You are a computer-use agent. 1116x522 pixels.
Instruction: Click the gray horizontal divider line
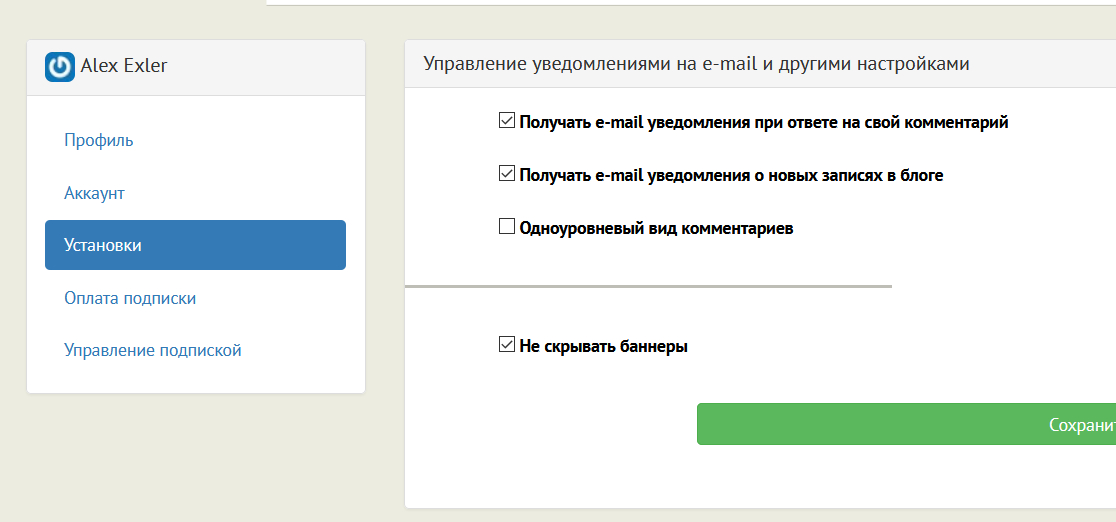point(648,286)
